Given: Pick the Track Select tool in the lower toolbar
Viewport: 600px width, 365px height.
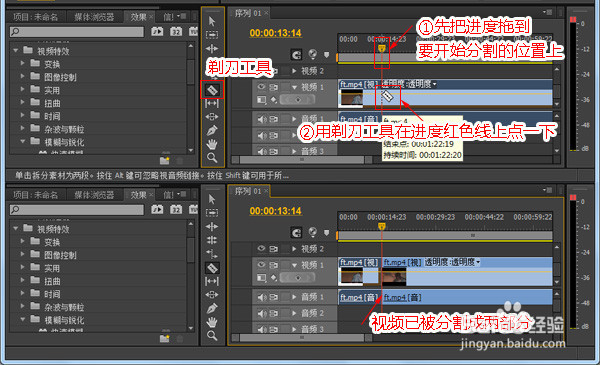Looking at the screenshot, I should pos(212,213).
